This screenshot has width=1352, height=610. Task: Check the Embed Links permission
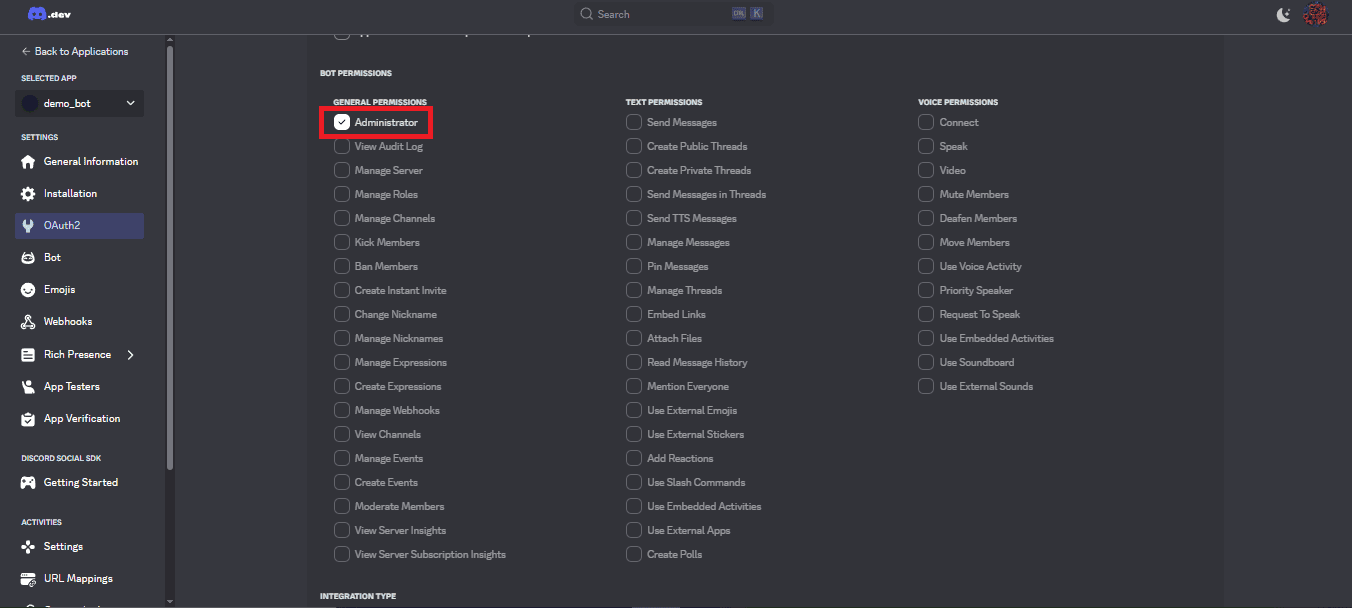tap(634, 314)
